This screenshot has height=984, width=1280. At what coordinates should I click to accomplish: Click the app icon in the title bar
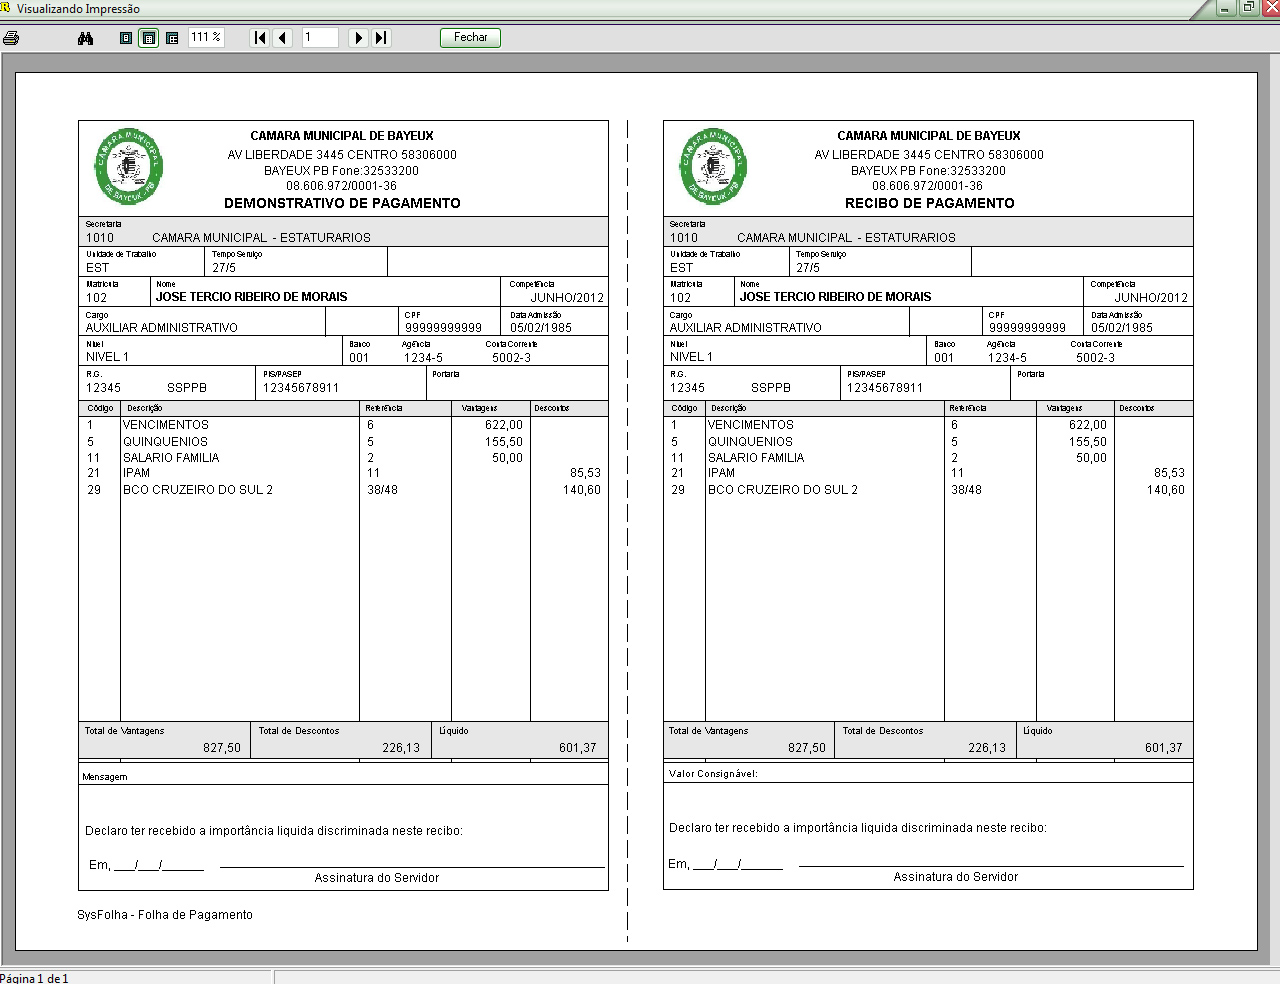coord(5,8)
